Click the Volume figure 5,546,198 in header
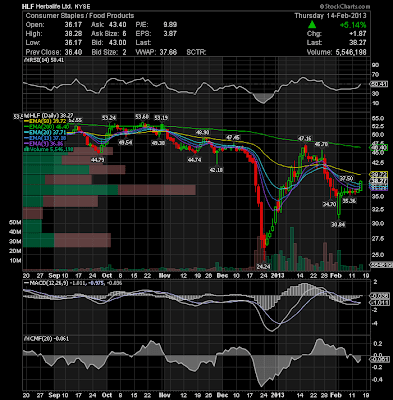The width and height of the screenshot is (393, 400). click(351, 52)
